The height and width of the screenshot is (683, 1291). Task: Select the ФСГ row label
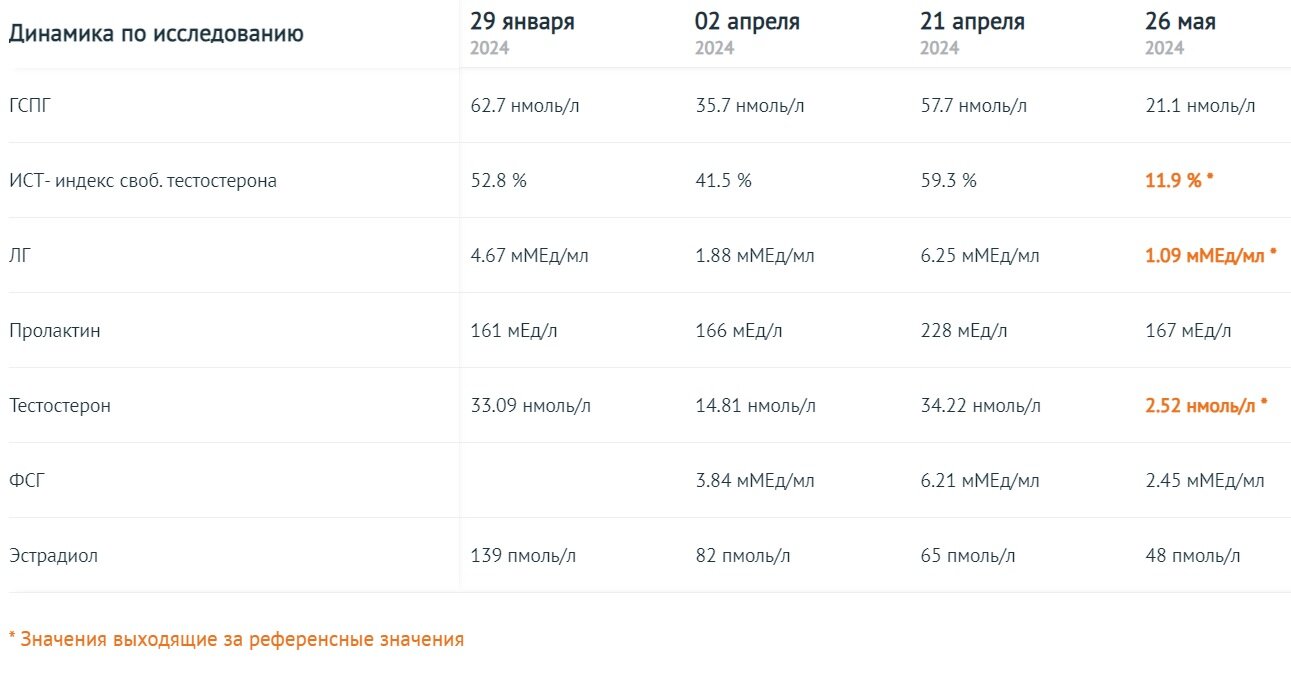coord(27,481)
